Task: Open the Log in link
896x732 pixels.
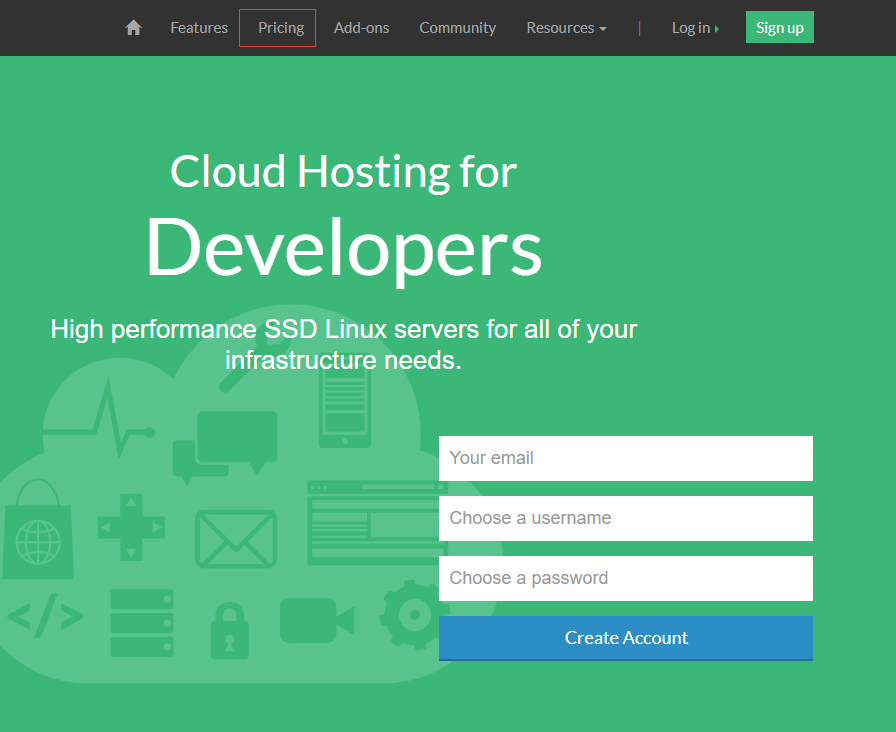Action: (x=694, y=28)
